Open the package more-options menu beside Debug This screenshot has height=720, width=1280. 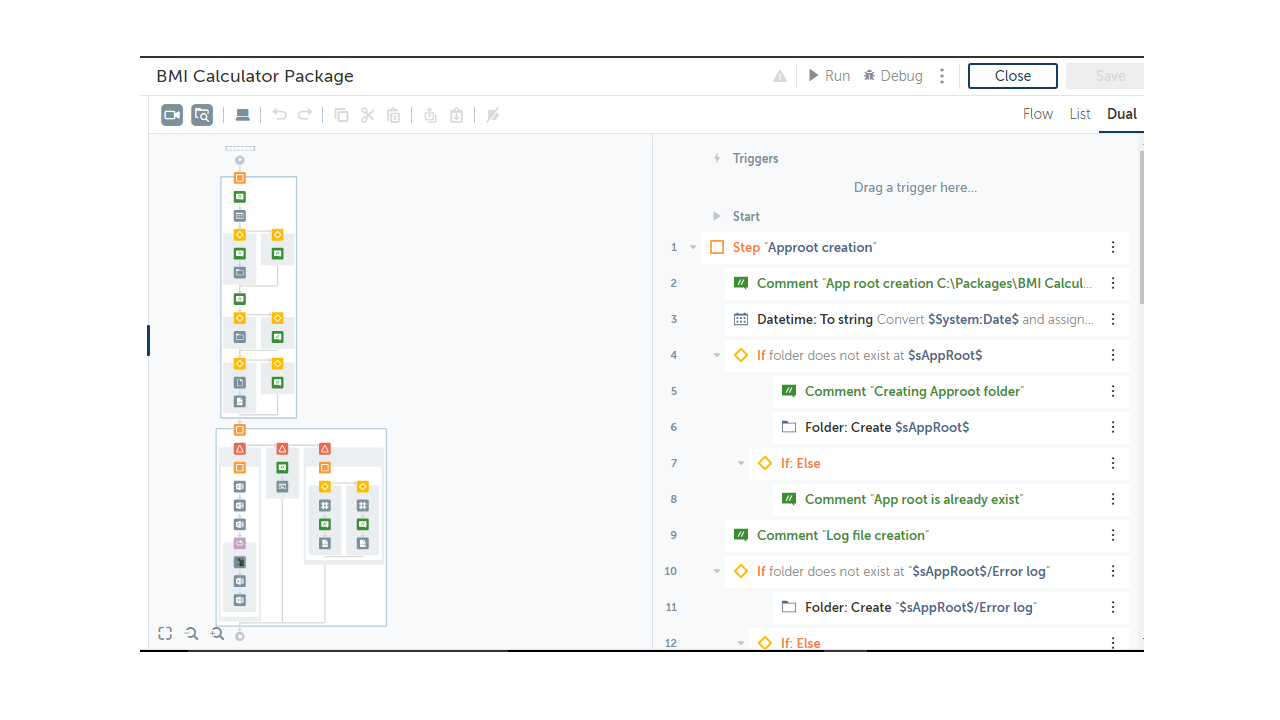point(942,76)
